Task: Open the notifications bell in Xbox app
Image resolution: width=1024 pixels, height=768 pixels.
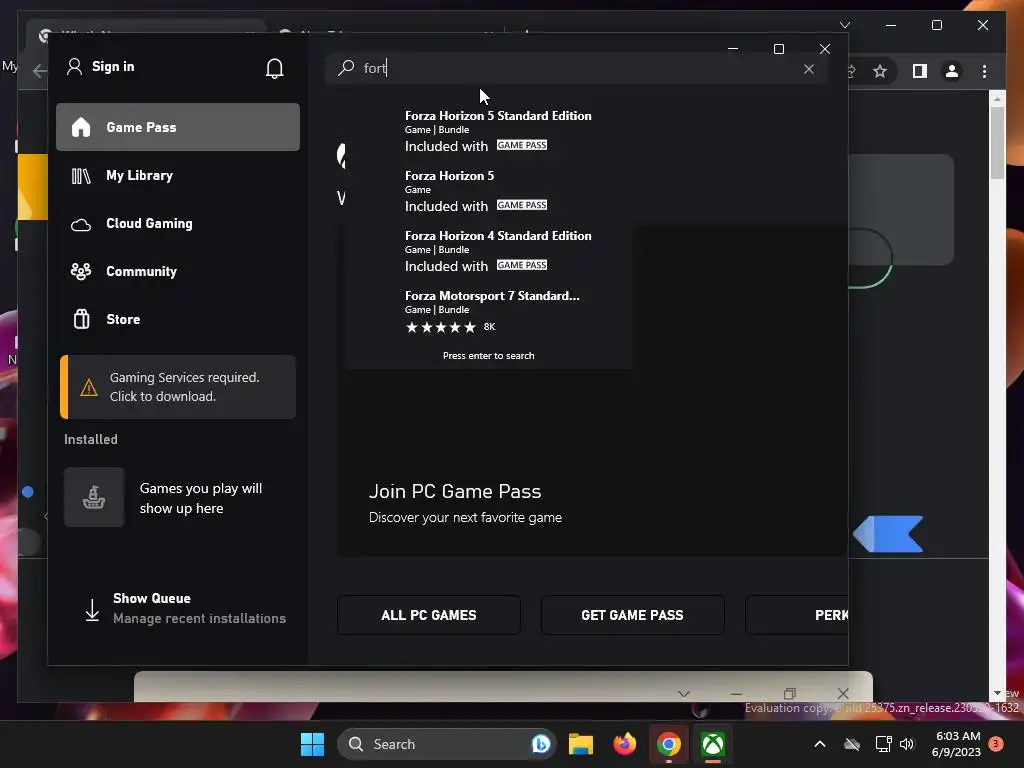Action: (x=274, y=68)
